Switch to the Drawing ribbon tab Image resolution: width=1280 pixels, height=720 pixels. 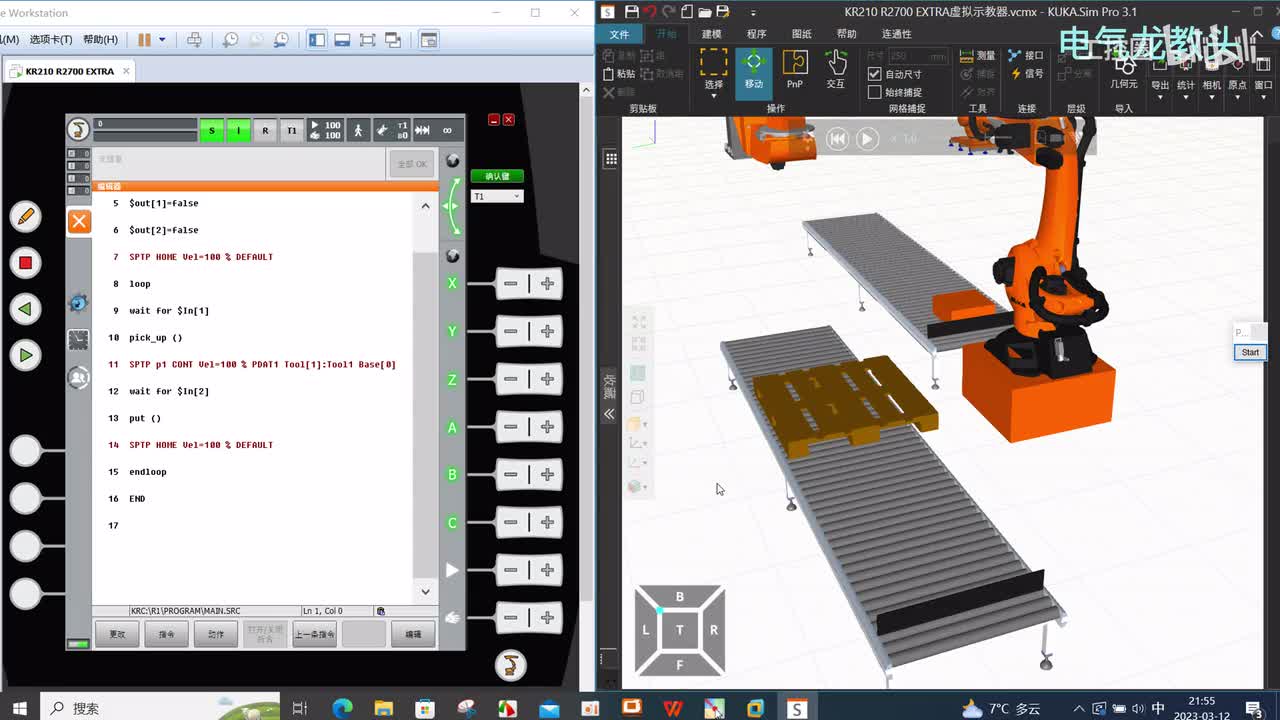coord(801,34)
